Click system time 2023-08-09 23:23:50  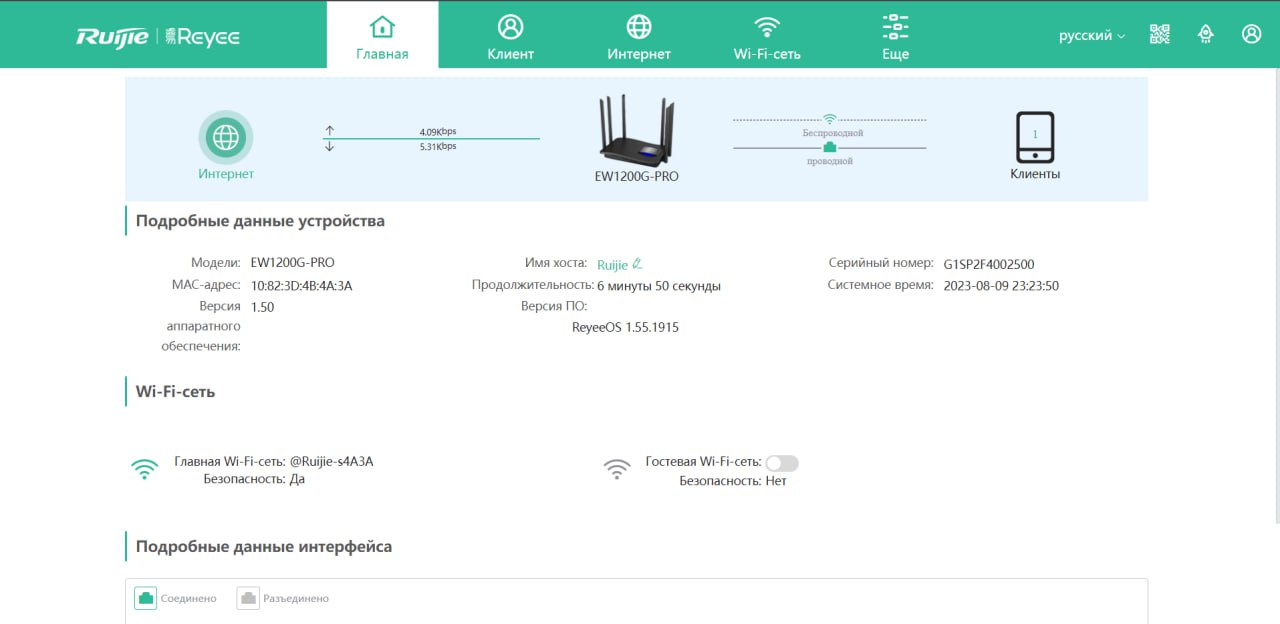(x=1001, y=286)
